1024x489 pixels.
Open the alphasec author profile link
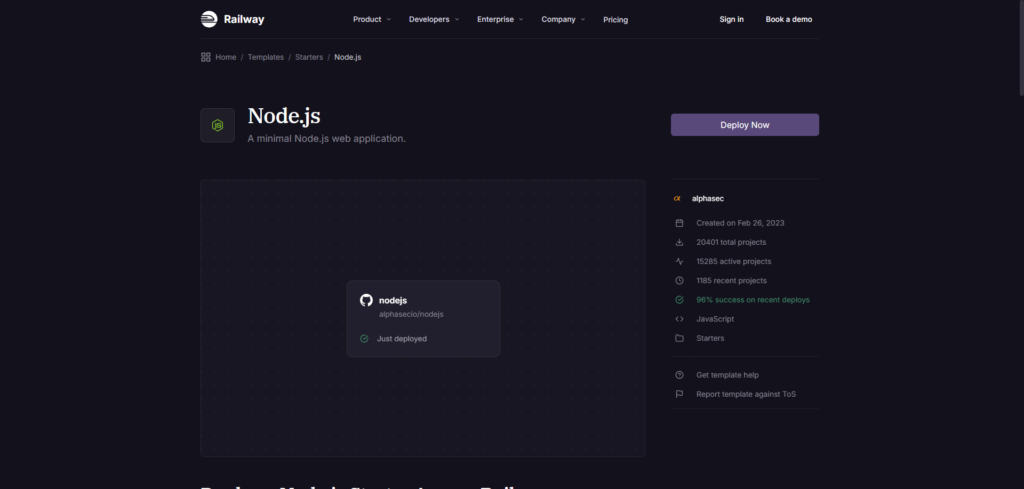point(708,198)
